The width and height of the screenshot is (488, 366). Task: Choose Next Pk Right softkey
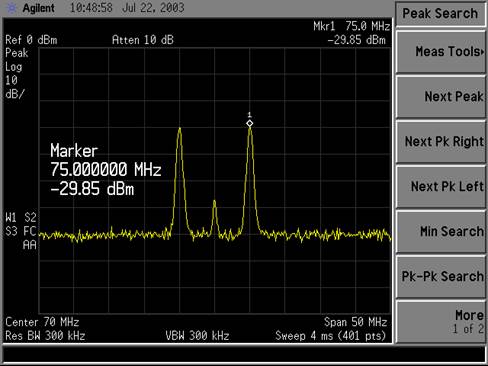click(441, 142)
